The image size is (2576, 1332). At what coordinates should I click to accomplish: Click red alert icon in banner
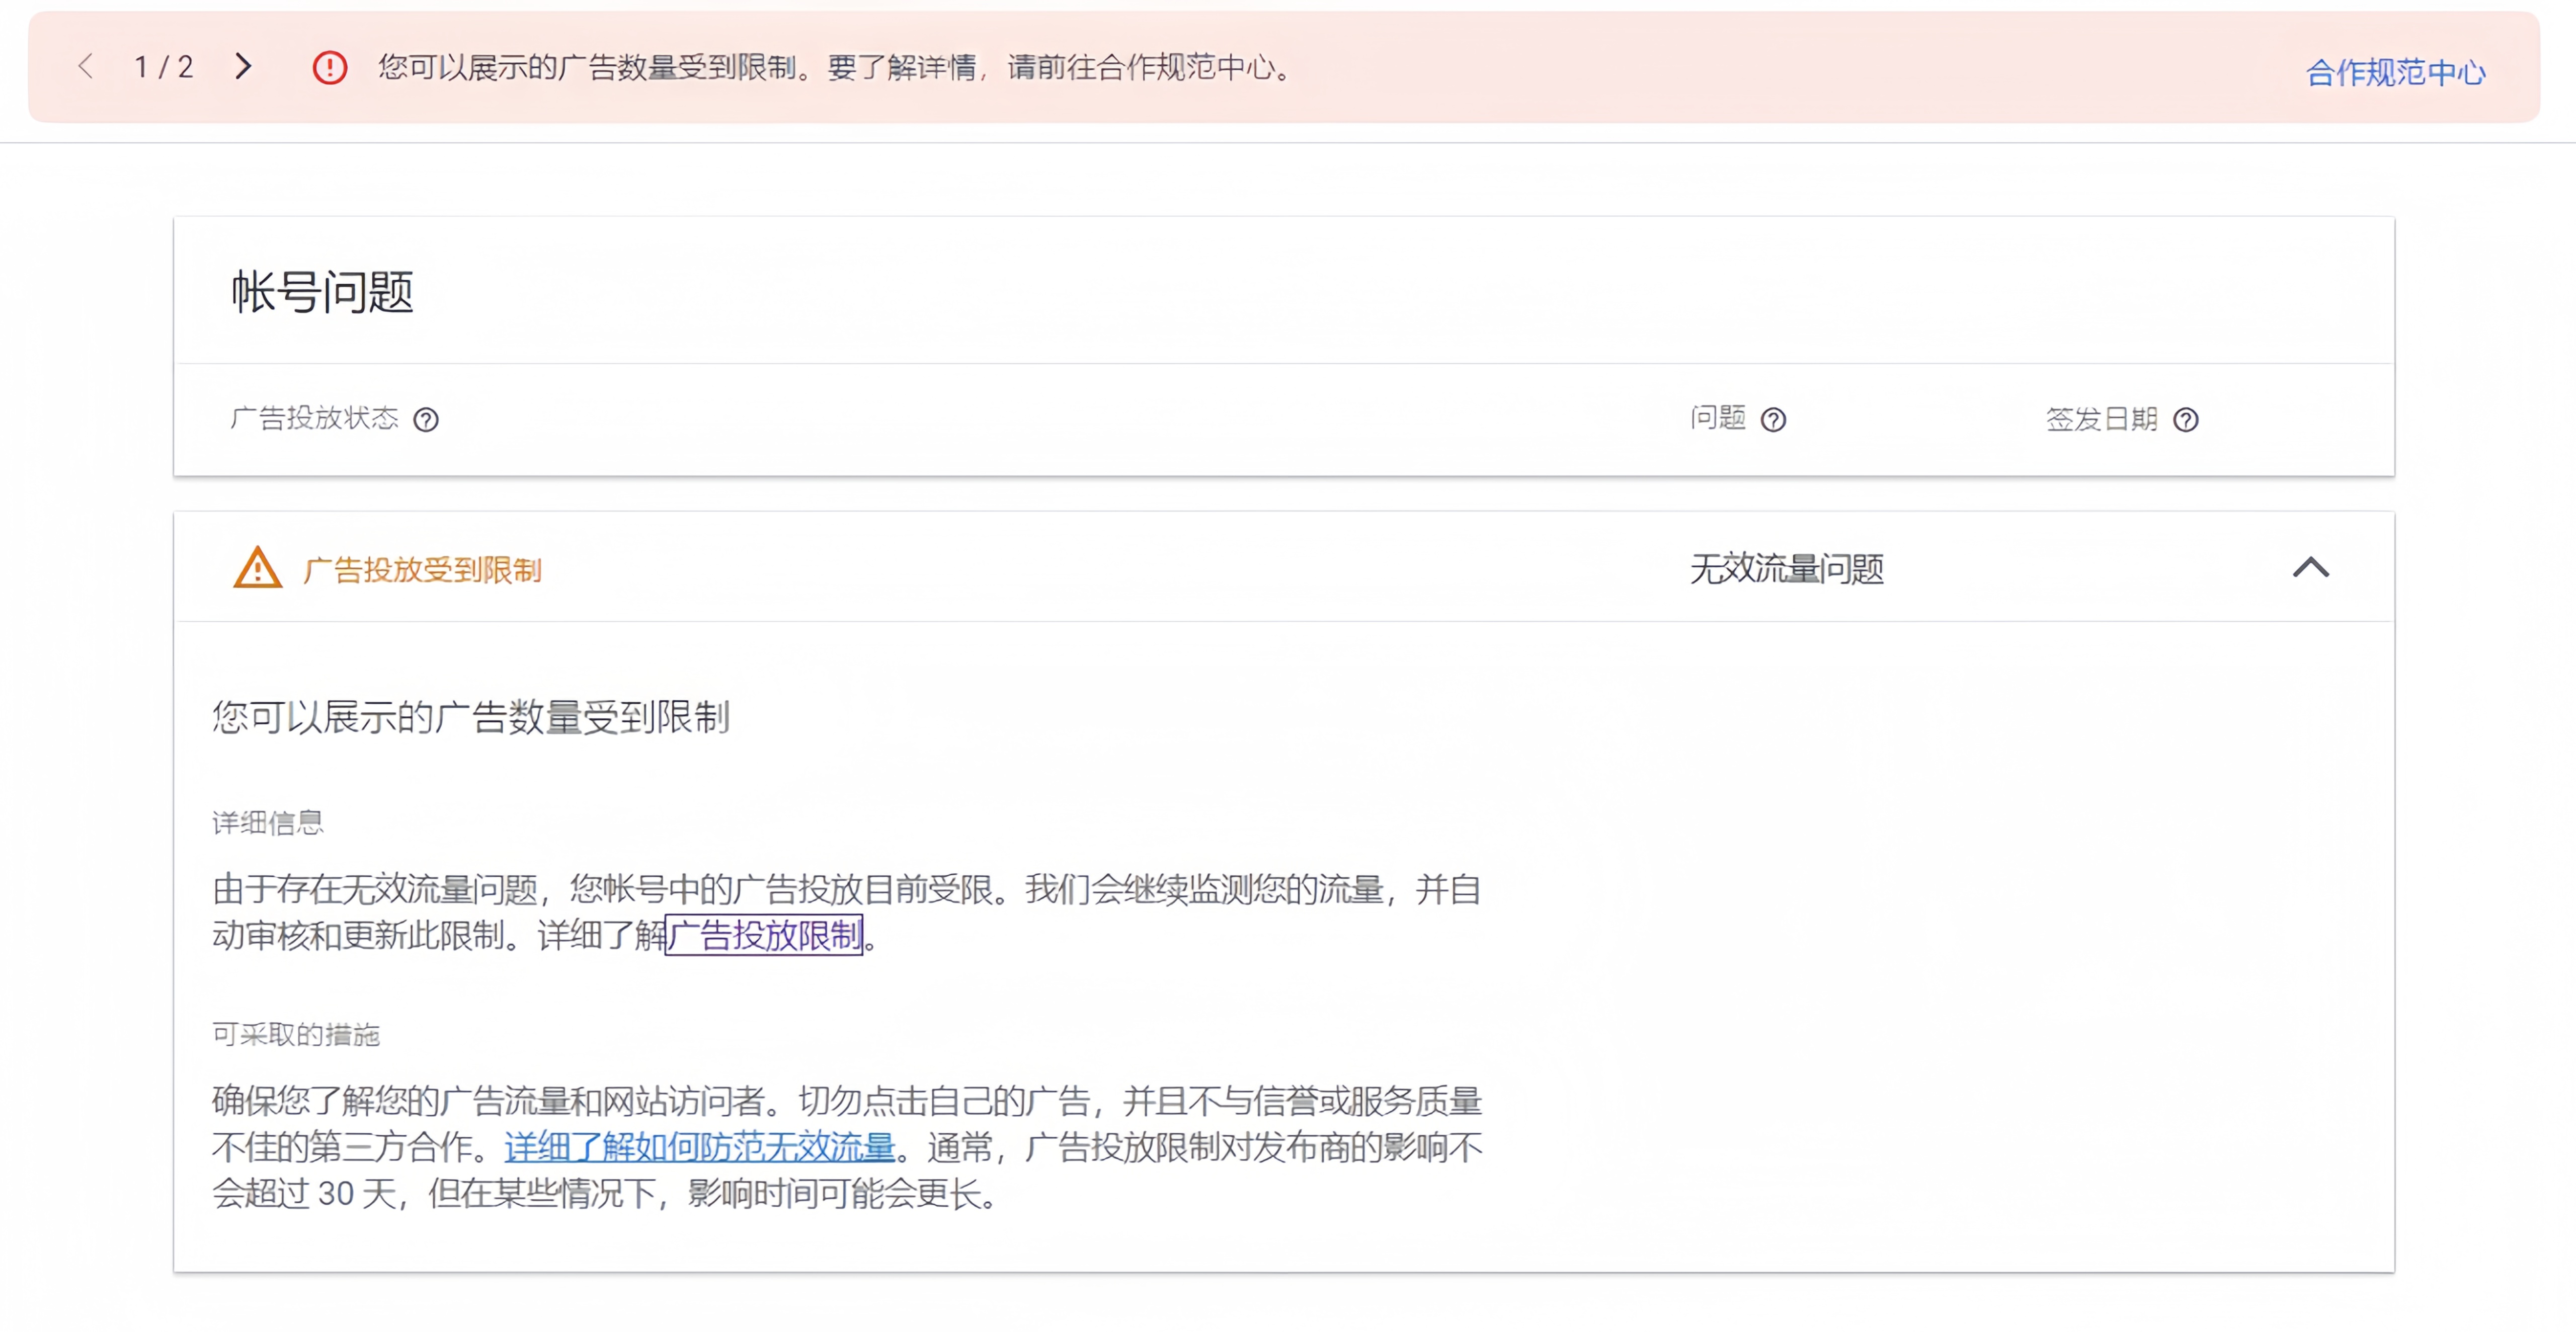[330, 68]
